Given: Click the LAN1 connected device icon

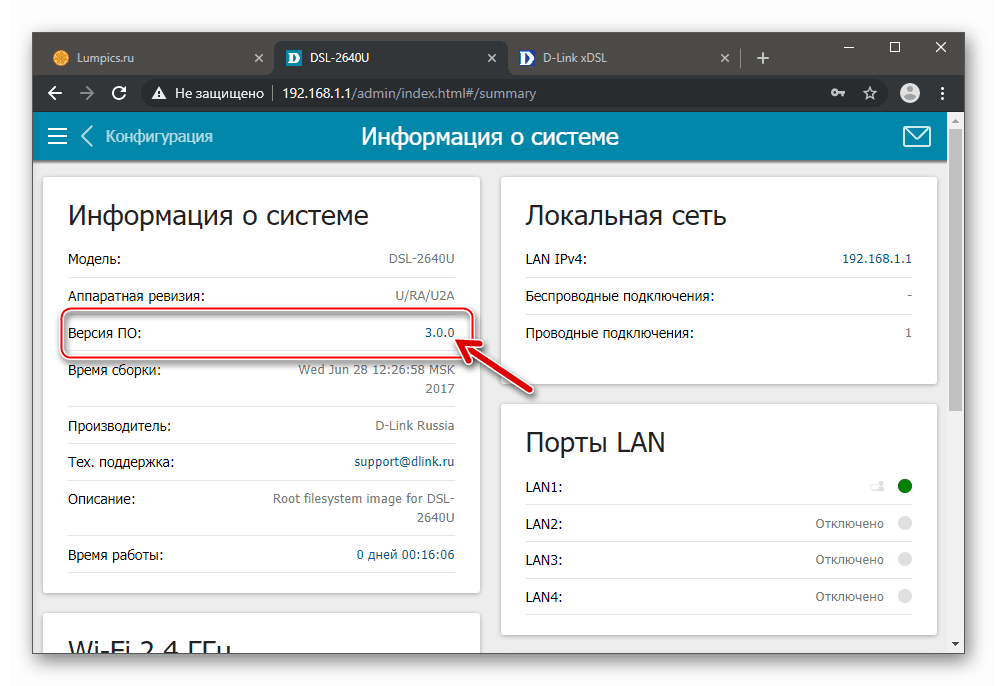Looking at the screenshot, I should [x=877, y=487].
